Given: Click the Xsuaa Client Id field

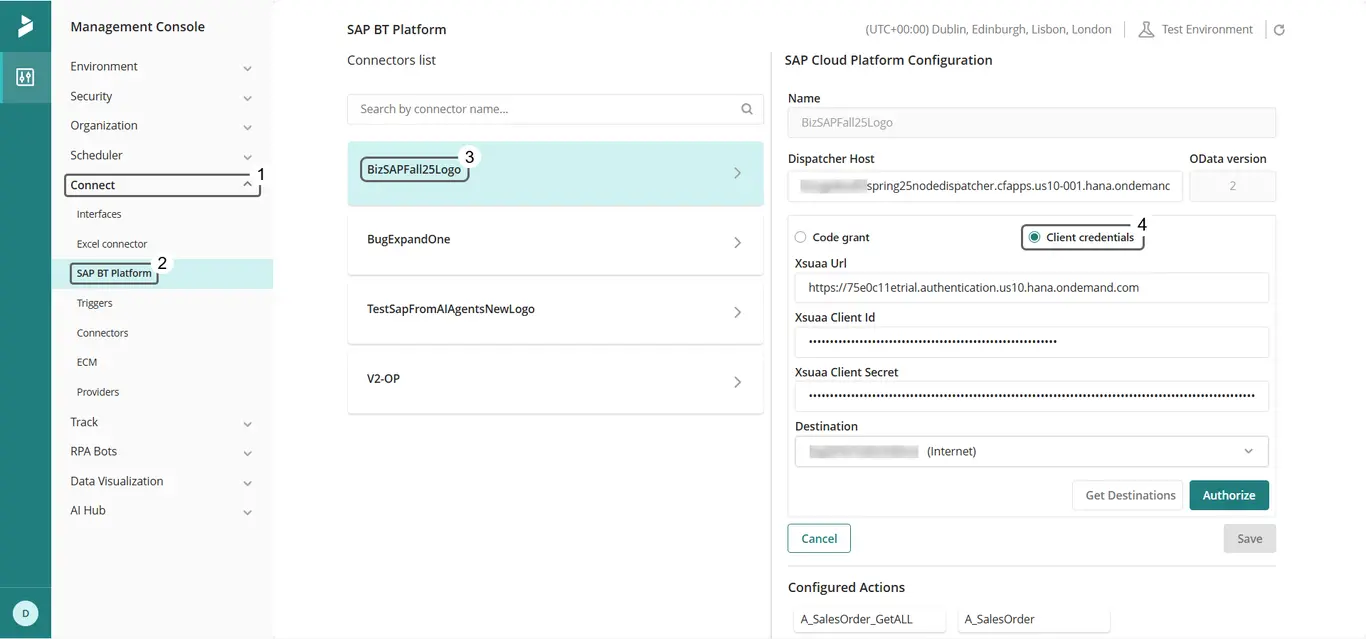Looking at the screenshot, I should 1031,341.
